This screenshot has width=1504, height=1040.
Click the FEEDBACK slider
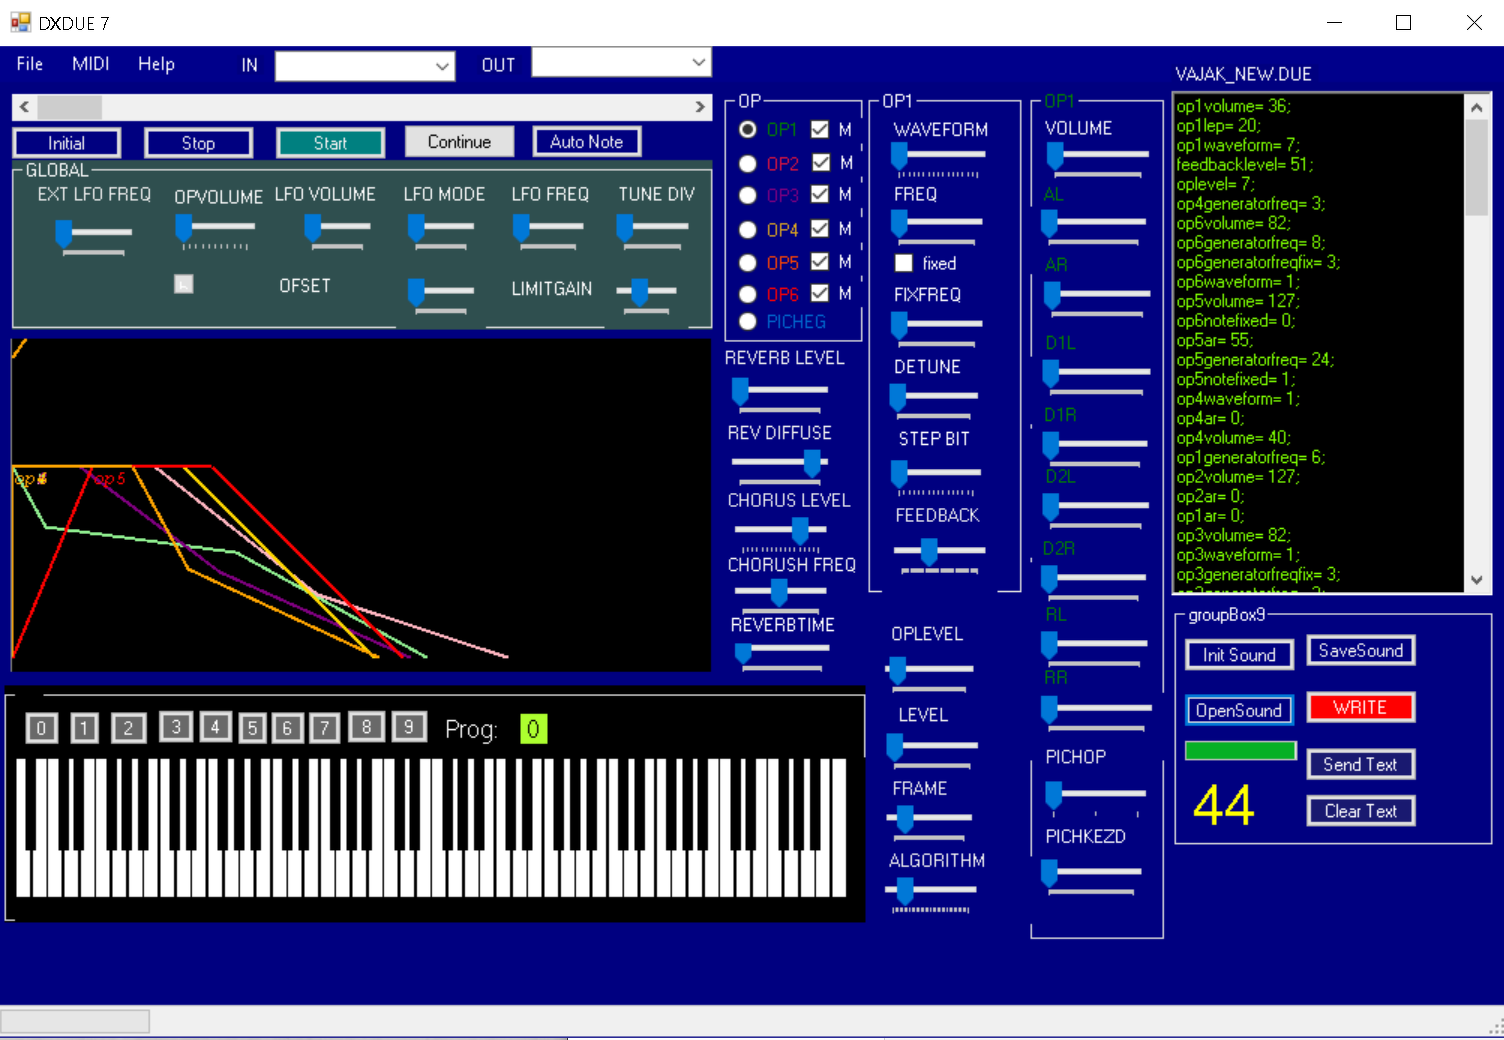click(940, 554)
